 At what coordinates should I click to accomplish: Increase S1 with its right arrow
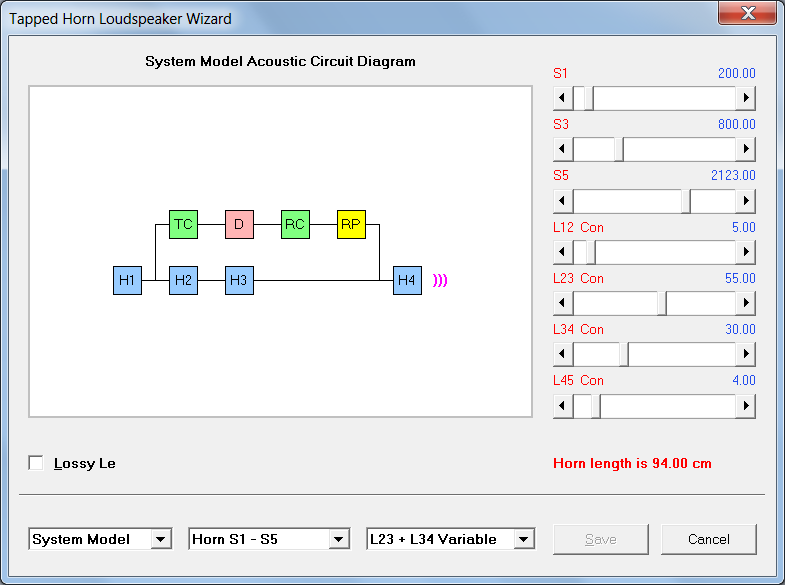pos(746,98)
